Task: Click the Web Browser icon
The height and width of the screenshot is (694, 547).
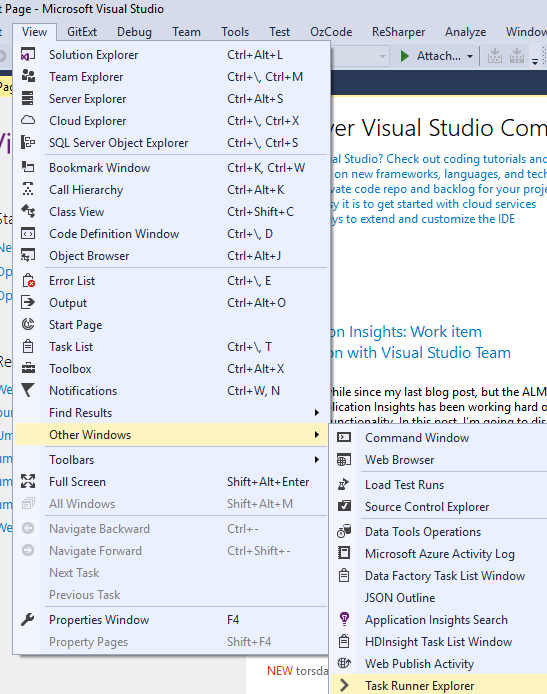Action: [344, 460]
